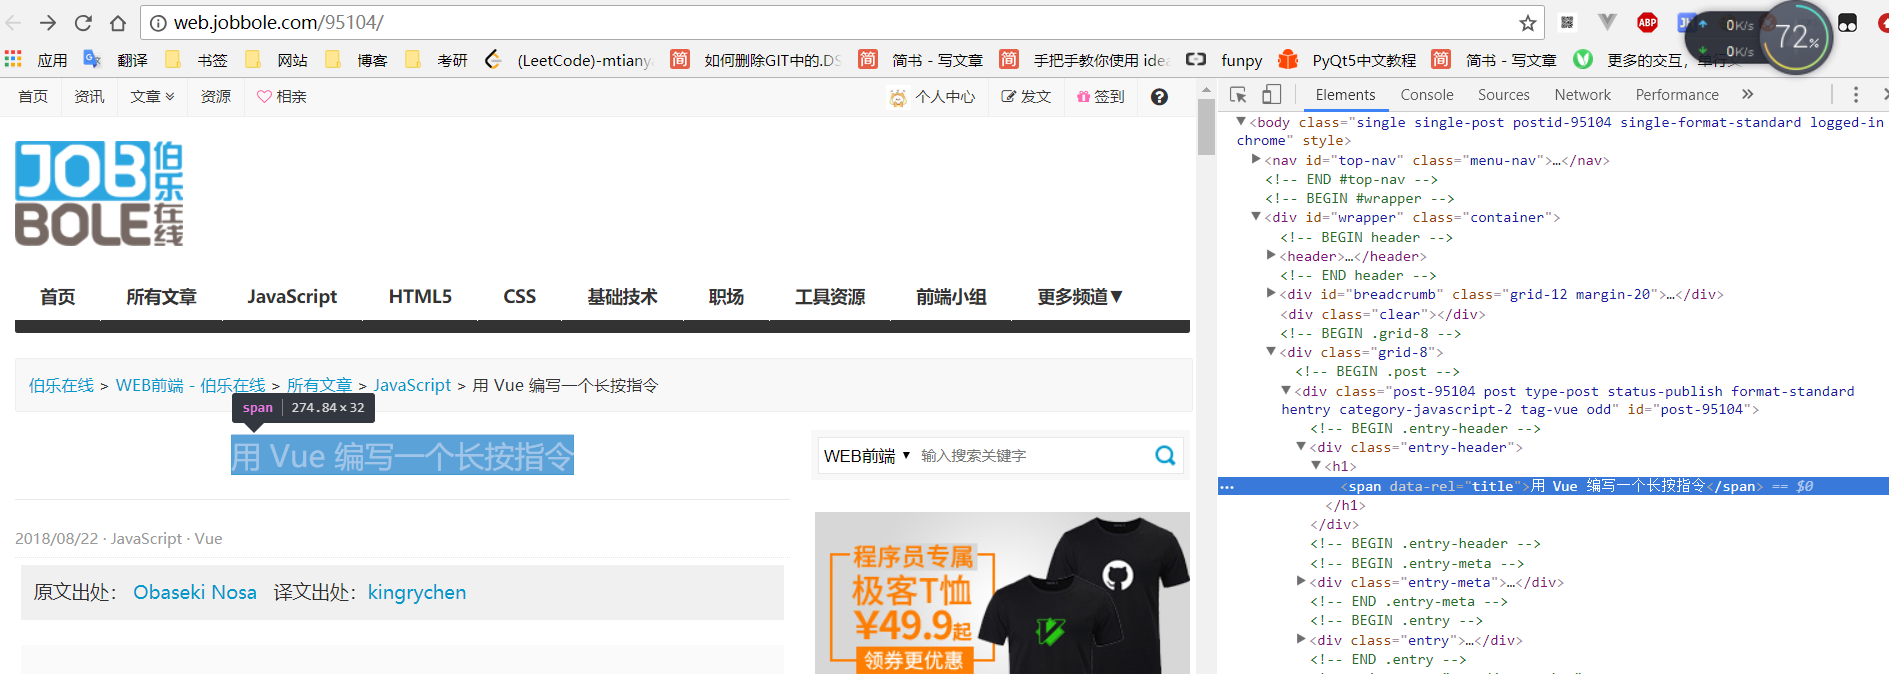The height and width of the screenshot is (674, 1889).
Task: Click the three-dot icon beside selected span row
Action: (x=1227, y=487)
